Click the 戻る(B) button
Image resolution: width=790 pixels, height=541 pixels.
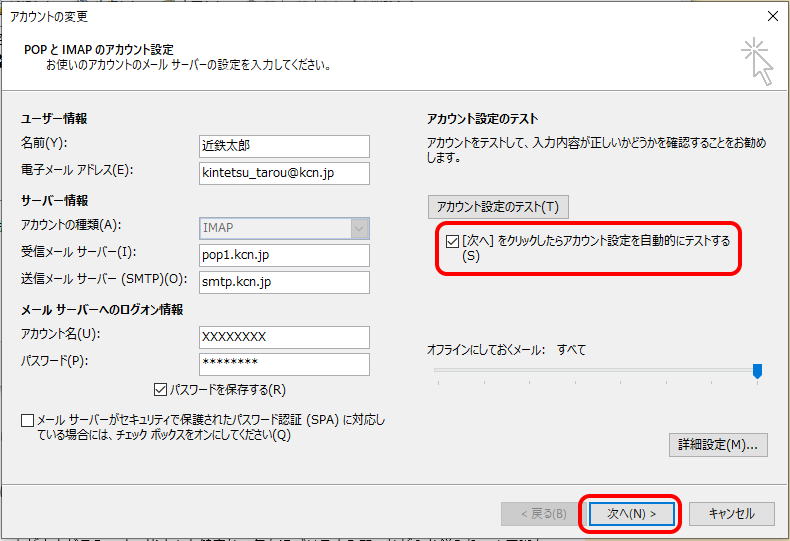[x=544, y=514]
